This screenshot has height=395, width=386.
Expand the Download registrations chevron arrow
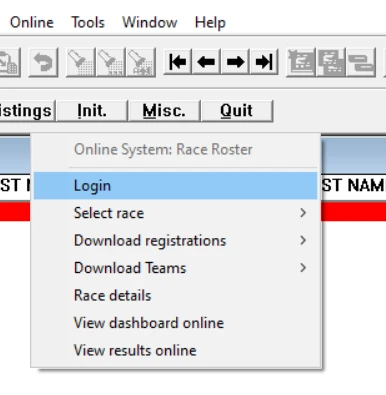click(x=303, y=240)
